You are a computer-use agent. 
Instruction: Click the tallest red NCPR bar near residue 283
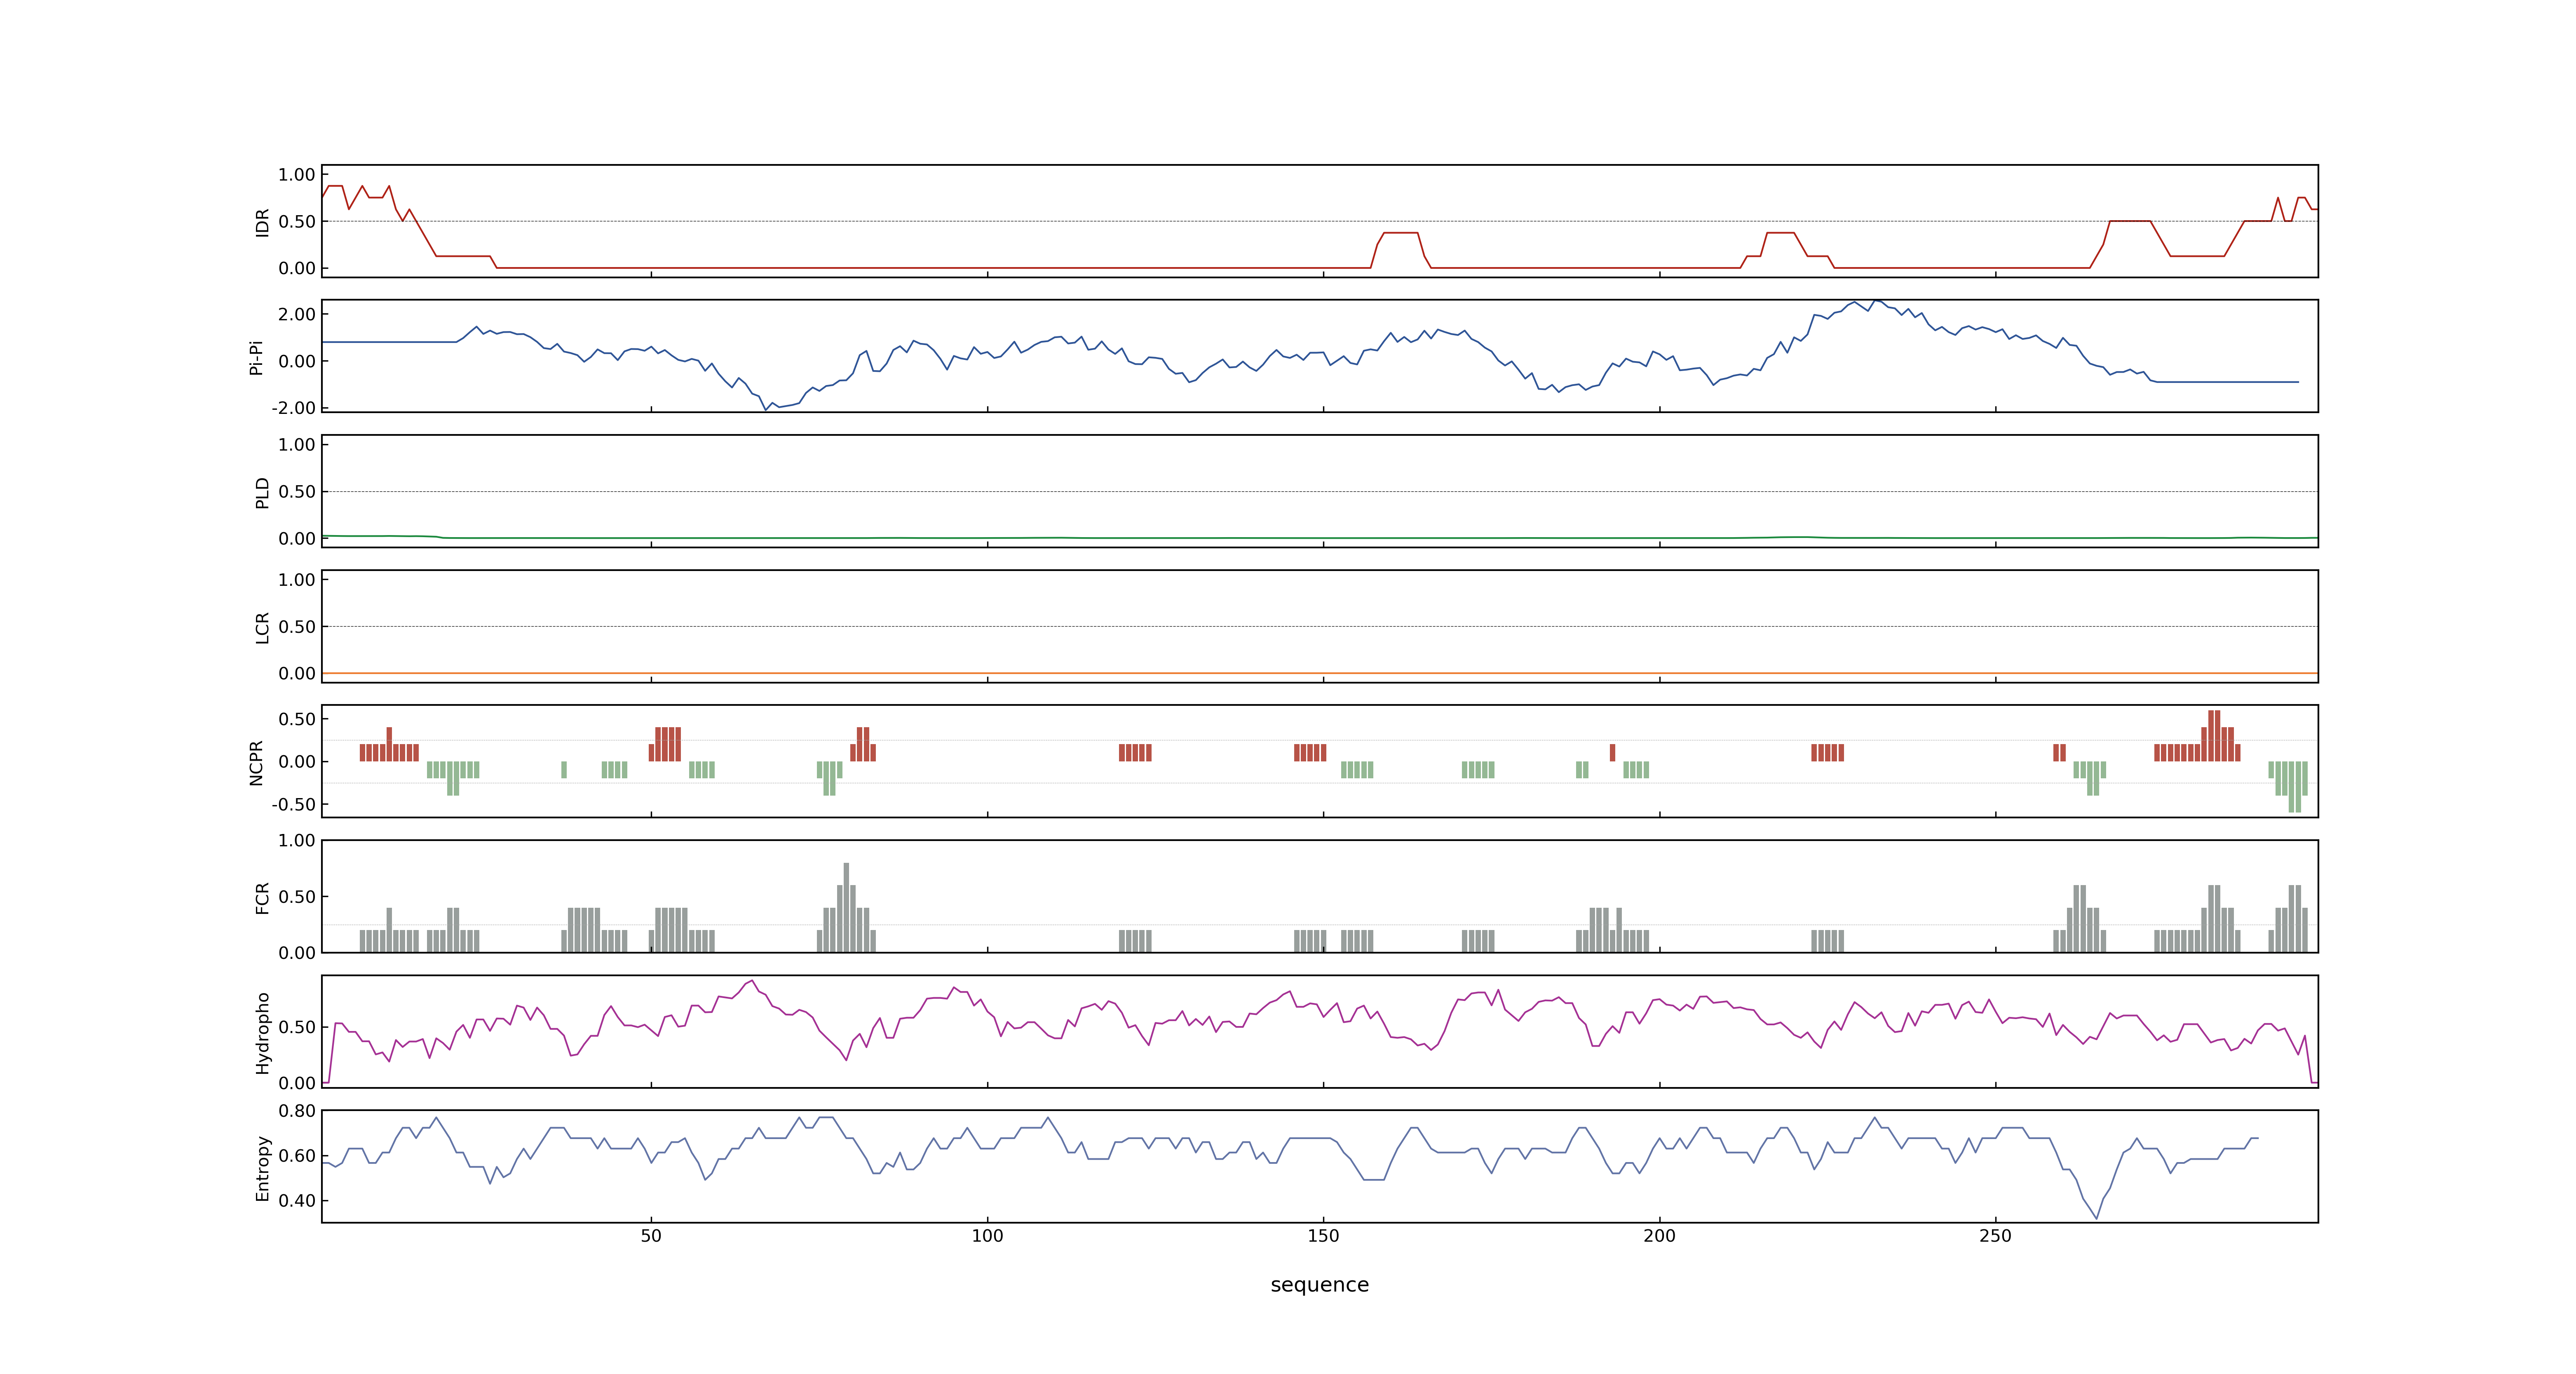2214,736
